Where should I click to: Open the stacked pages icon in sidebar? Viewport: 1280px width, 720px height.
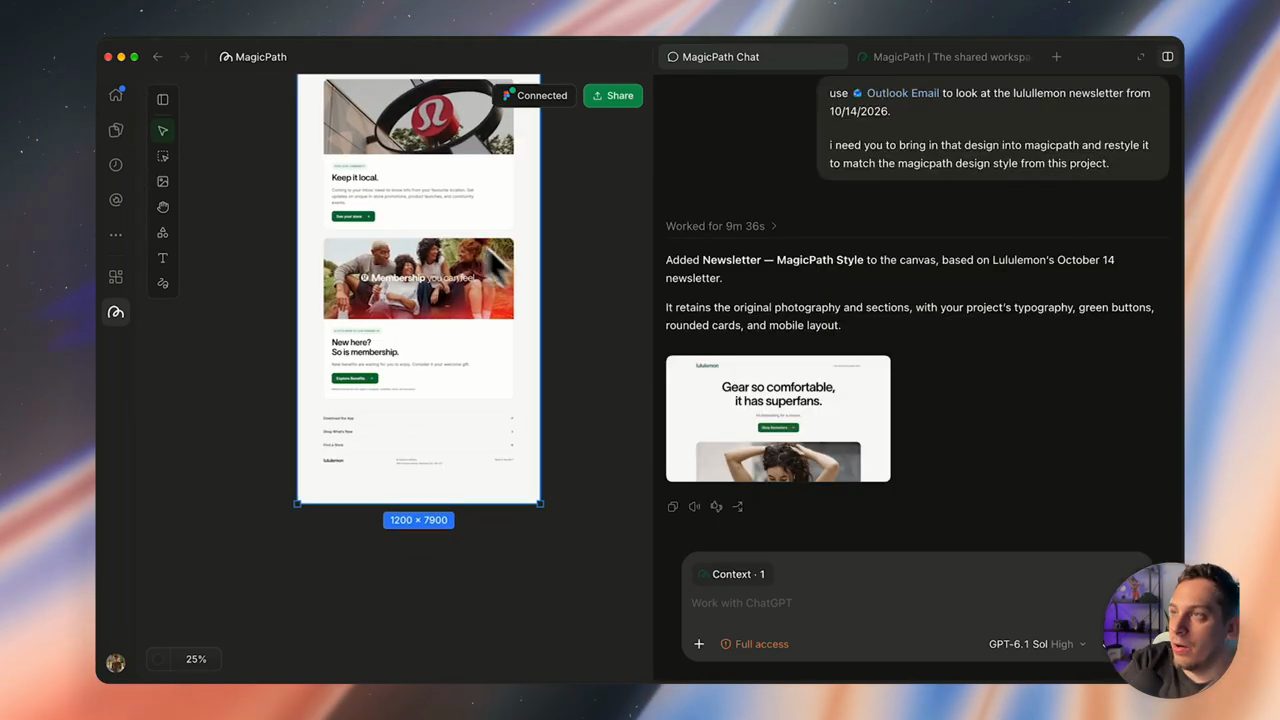pos(116,130)
